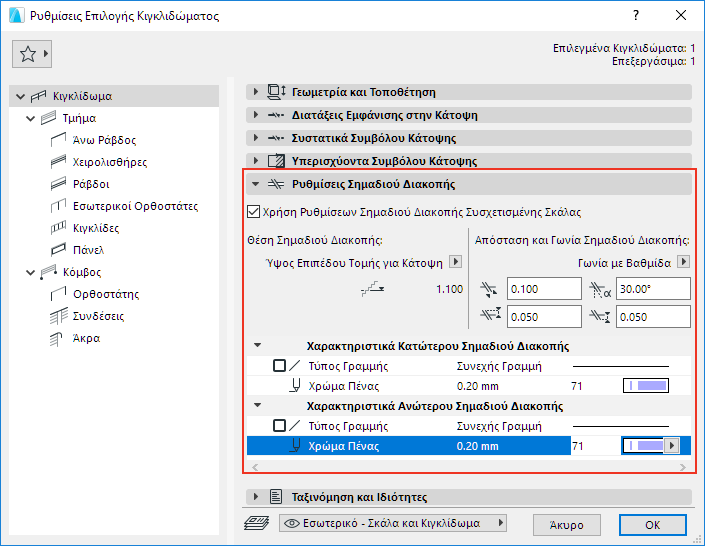Image resolution: width=705 pixels, height=546 pixels.
Task: Click the break mark distance icon
Action: 489,289
